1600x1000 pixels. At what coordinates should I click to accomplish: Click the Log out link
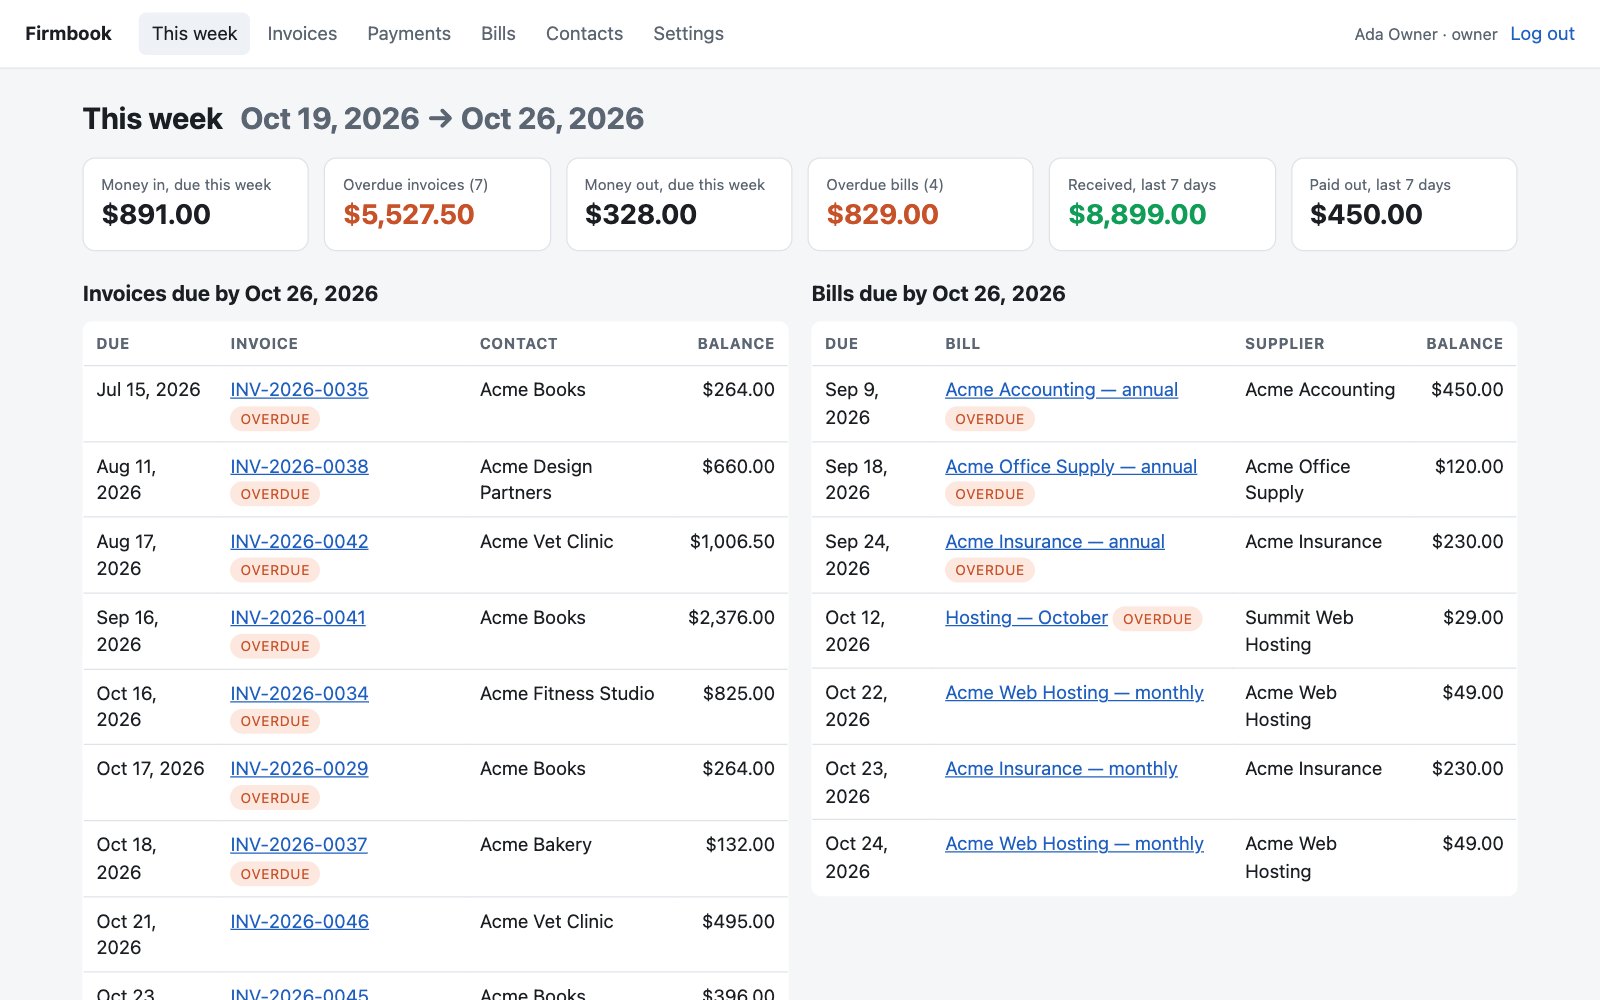1542,34
